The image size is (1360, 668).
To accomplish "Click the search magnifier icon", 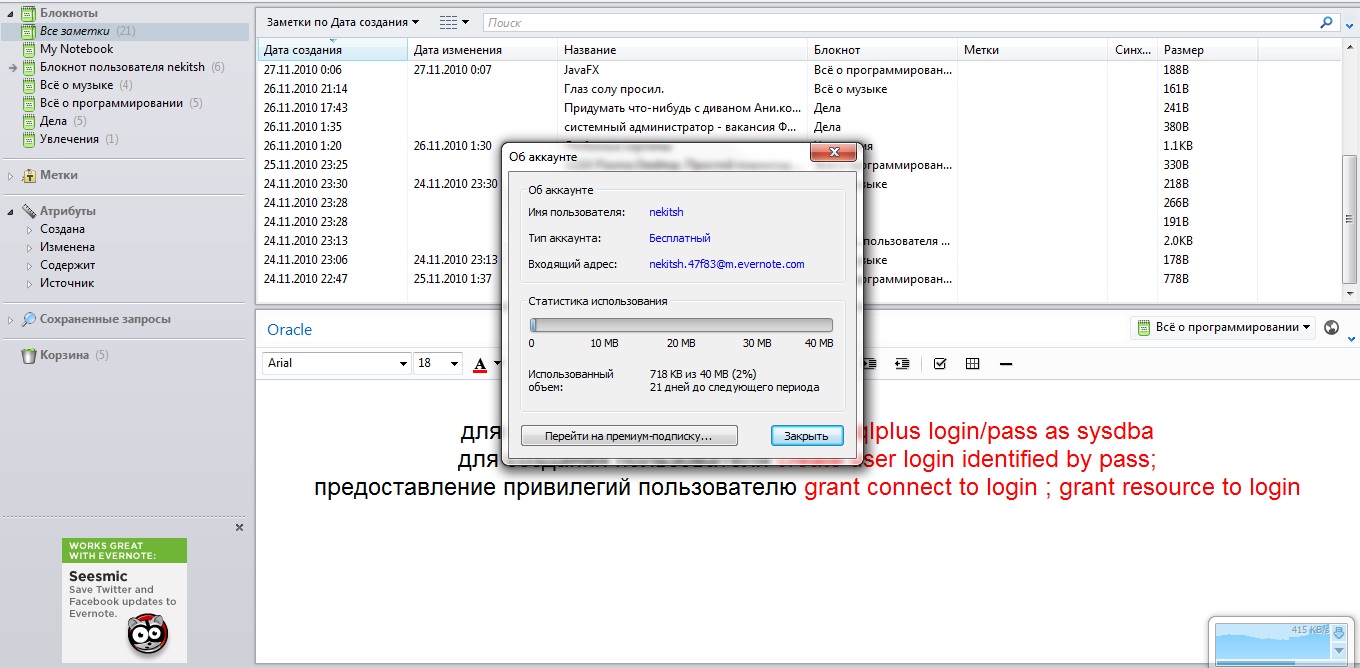I will pyautogui.click(x=1326, y=22).
